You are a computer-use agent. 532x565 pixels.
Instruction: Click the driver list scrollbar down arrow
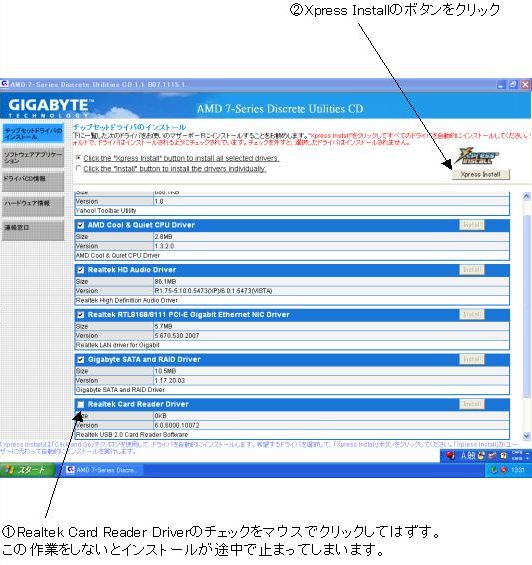click(526, 436)
